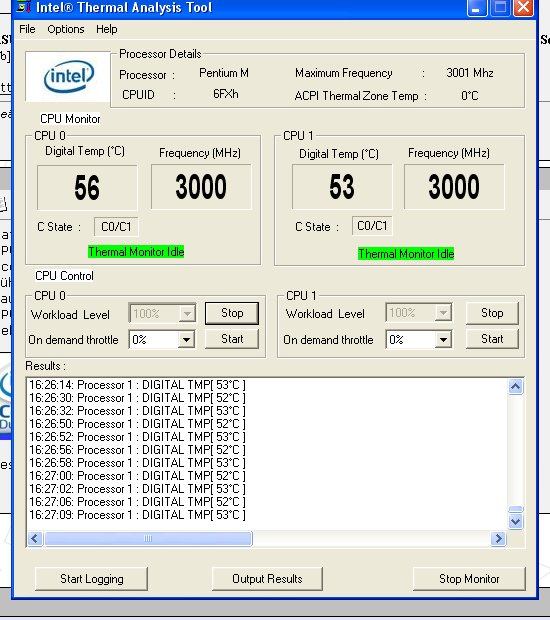This screenshot has height=620, width=550.
Task: Start the CPU 0 workload
Action: pos(232,339)
